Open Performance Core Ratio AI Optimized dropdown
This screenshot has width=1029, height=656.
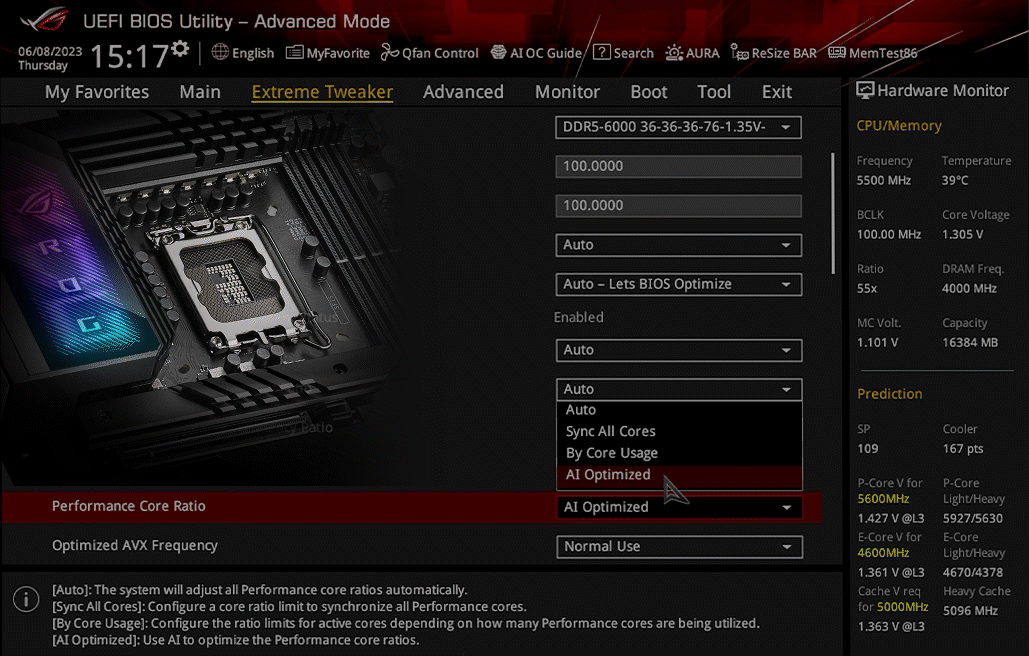coord(679,508)
